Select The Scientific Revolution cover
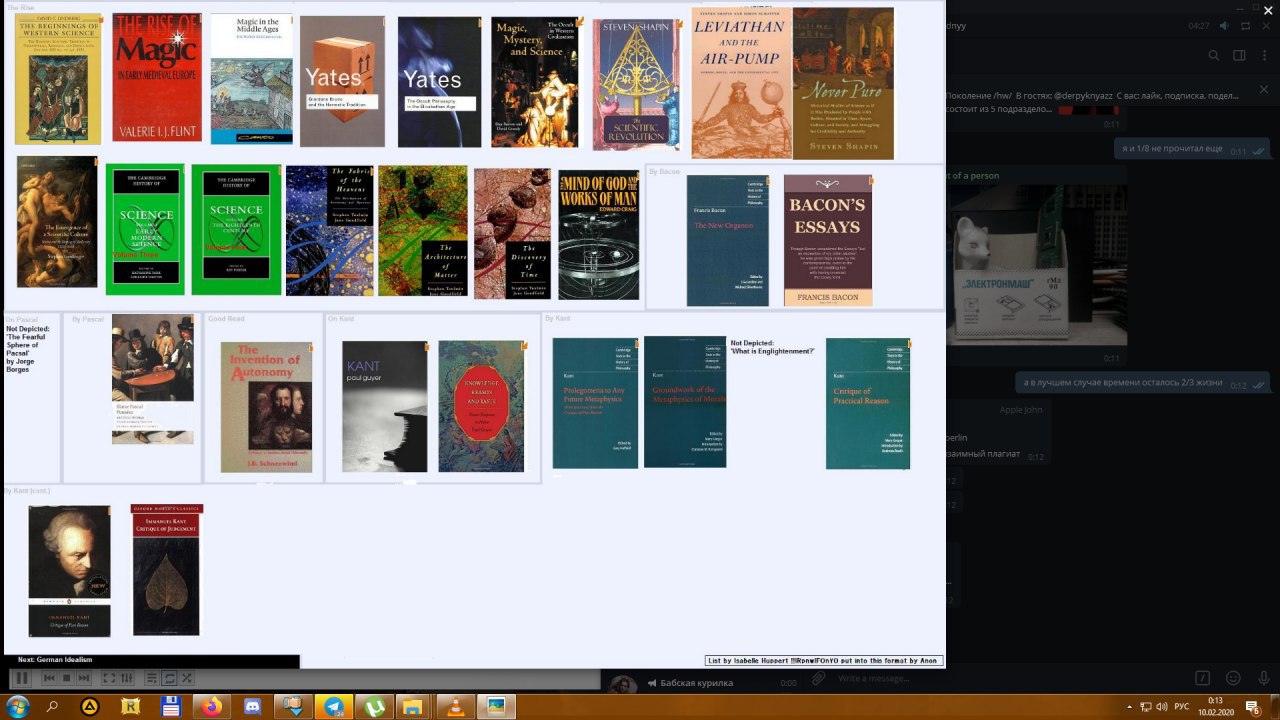1280x720 pixels. [x=637, y=85]
